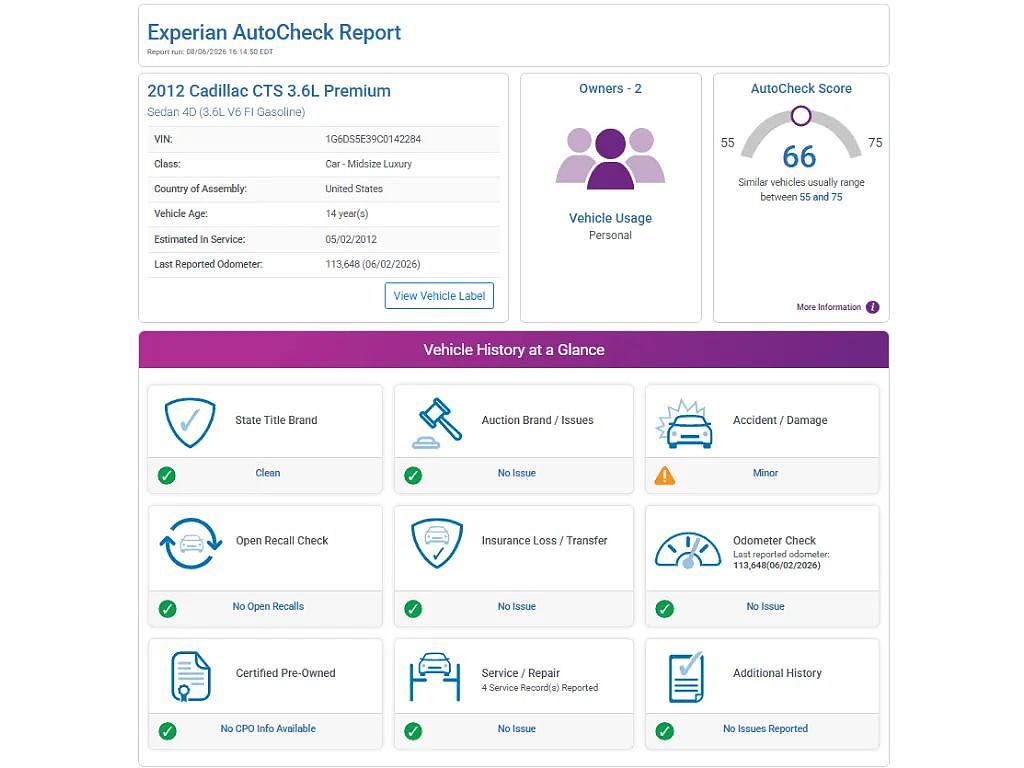
Task: Click the Insurance Loss shield car icon
Action: 437,543
